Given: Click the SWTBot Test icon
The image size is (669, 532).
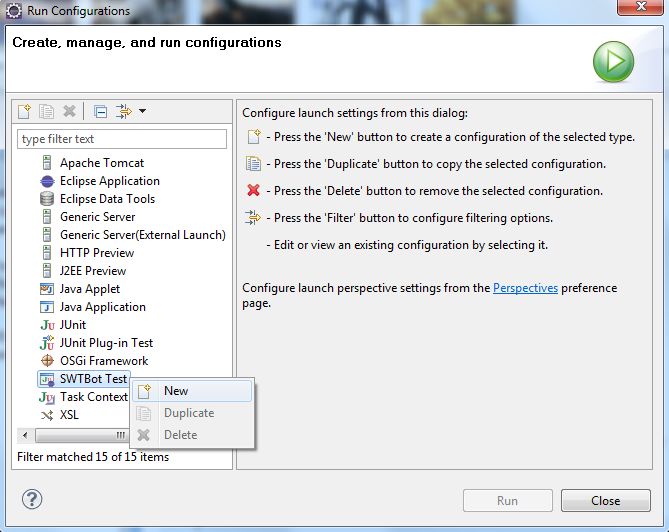Looking at the screenshot, I should 47,379.
